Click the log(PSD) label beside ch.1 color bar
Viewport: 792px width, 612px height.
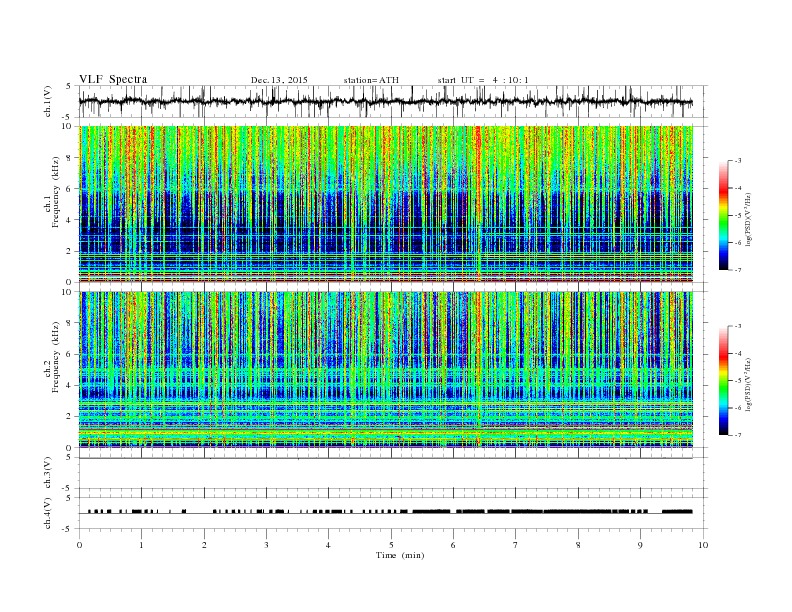pyautogui.click(x=748, y=219)
